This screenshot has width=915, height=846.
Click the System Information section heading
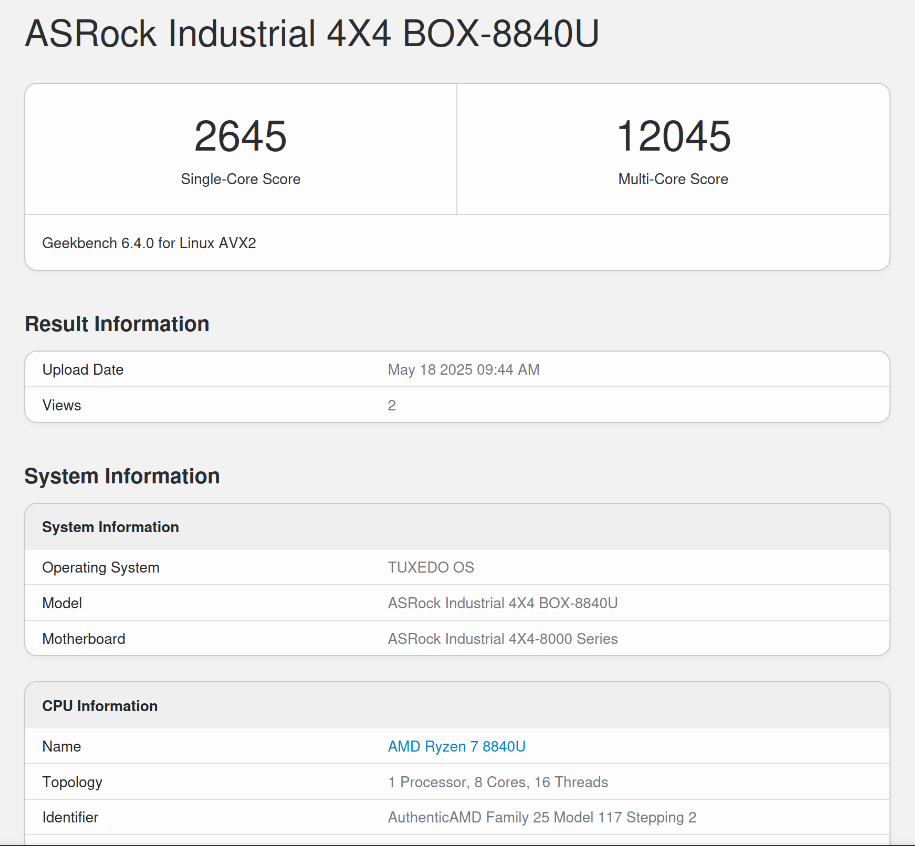122,476
